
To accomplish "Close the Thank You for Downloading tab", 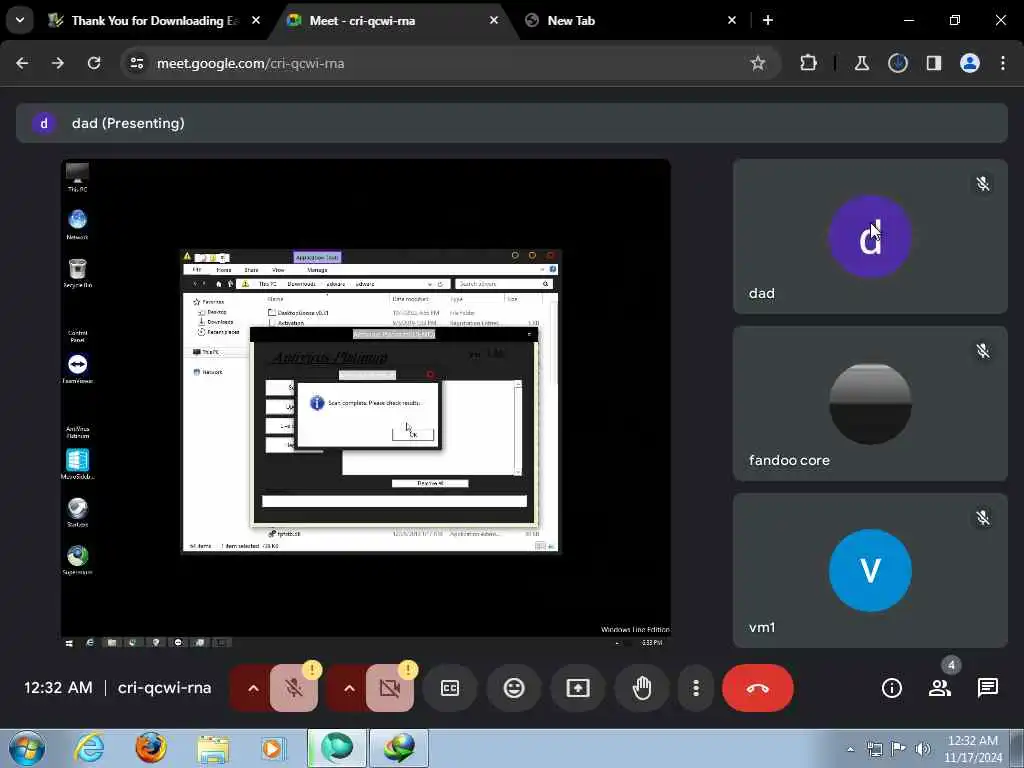I will (256, 20).
